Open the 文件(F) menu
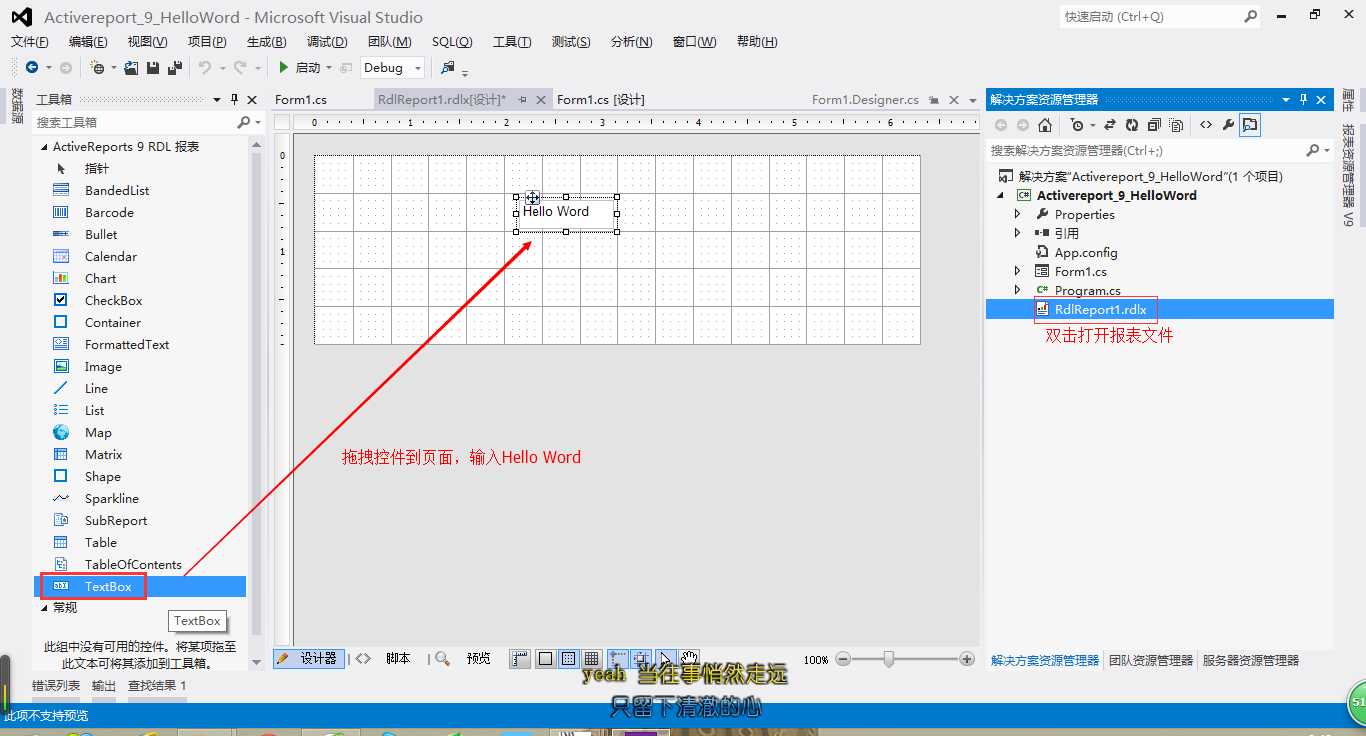This screenshot has height=736, width=1366. pos(30,41)
